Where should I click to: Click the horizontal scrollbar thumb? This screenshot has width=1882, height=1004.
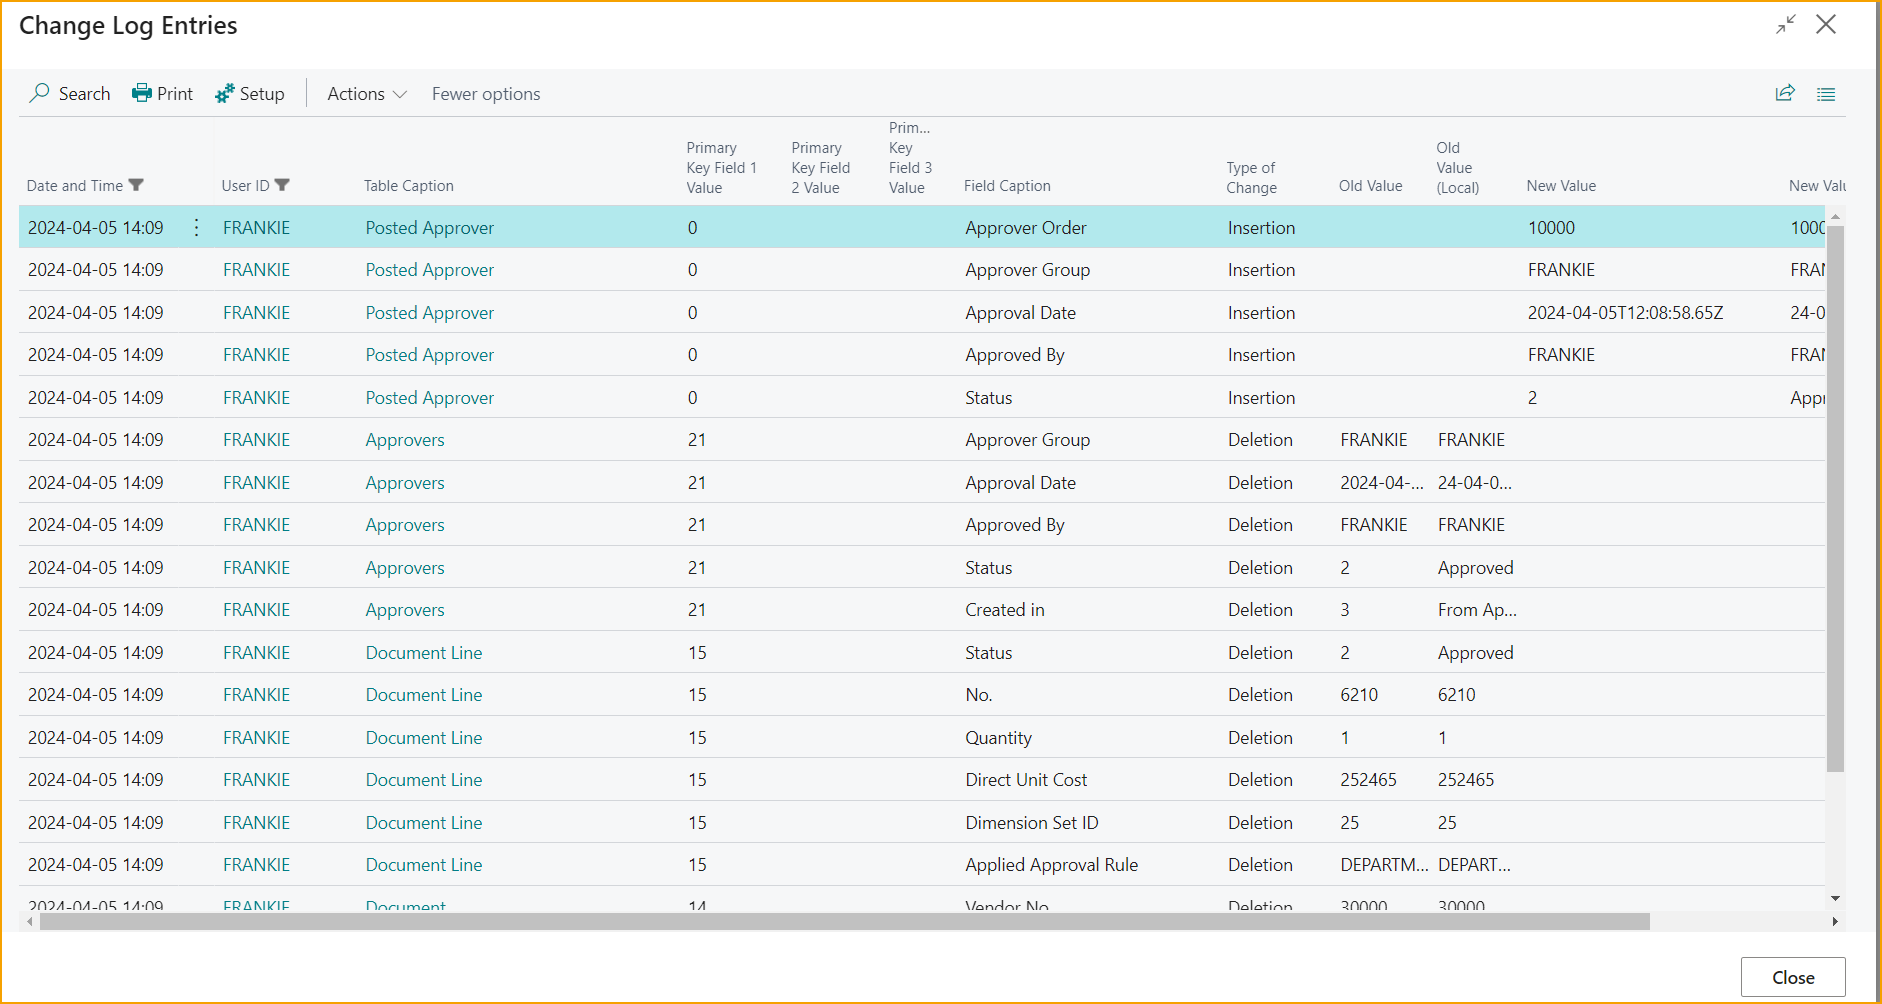pos(844,921)
